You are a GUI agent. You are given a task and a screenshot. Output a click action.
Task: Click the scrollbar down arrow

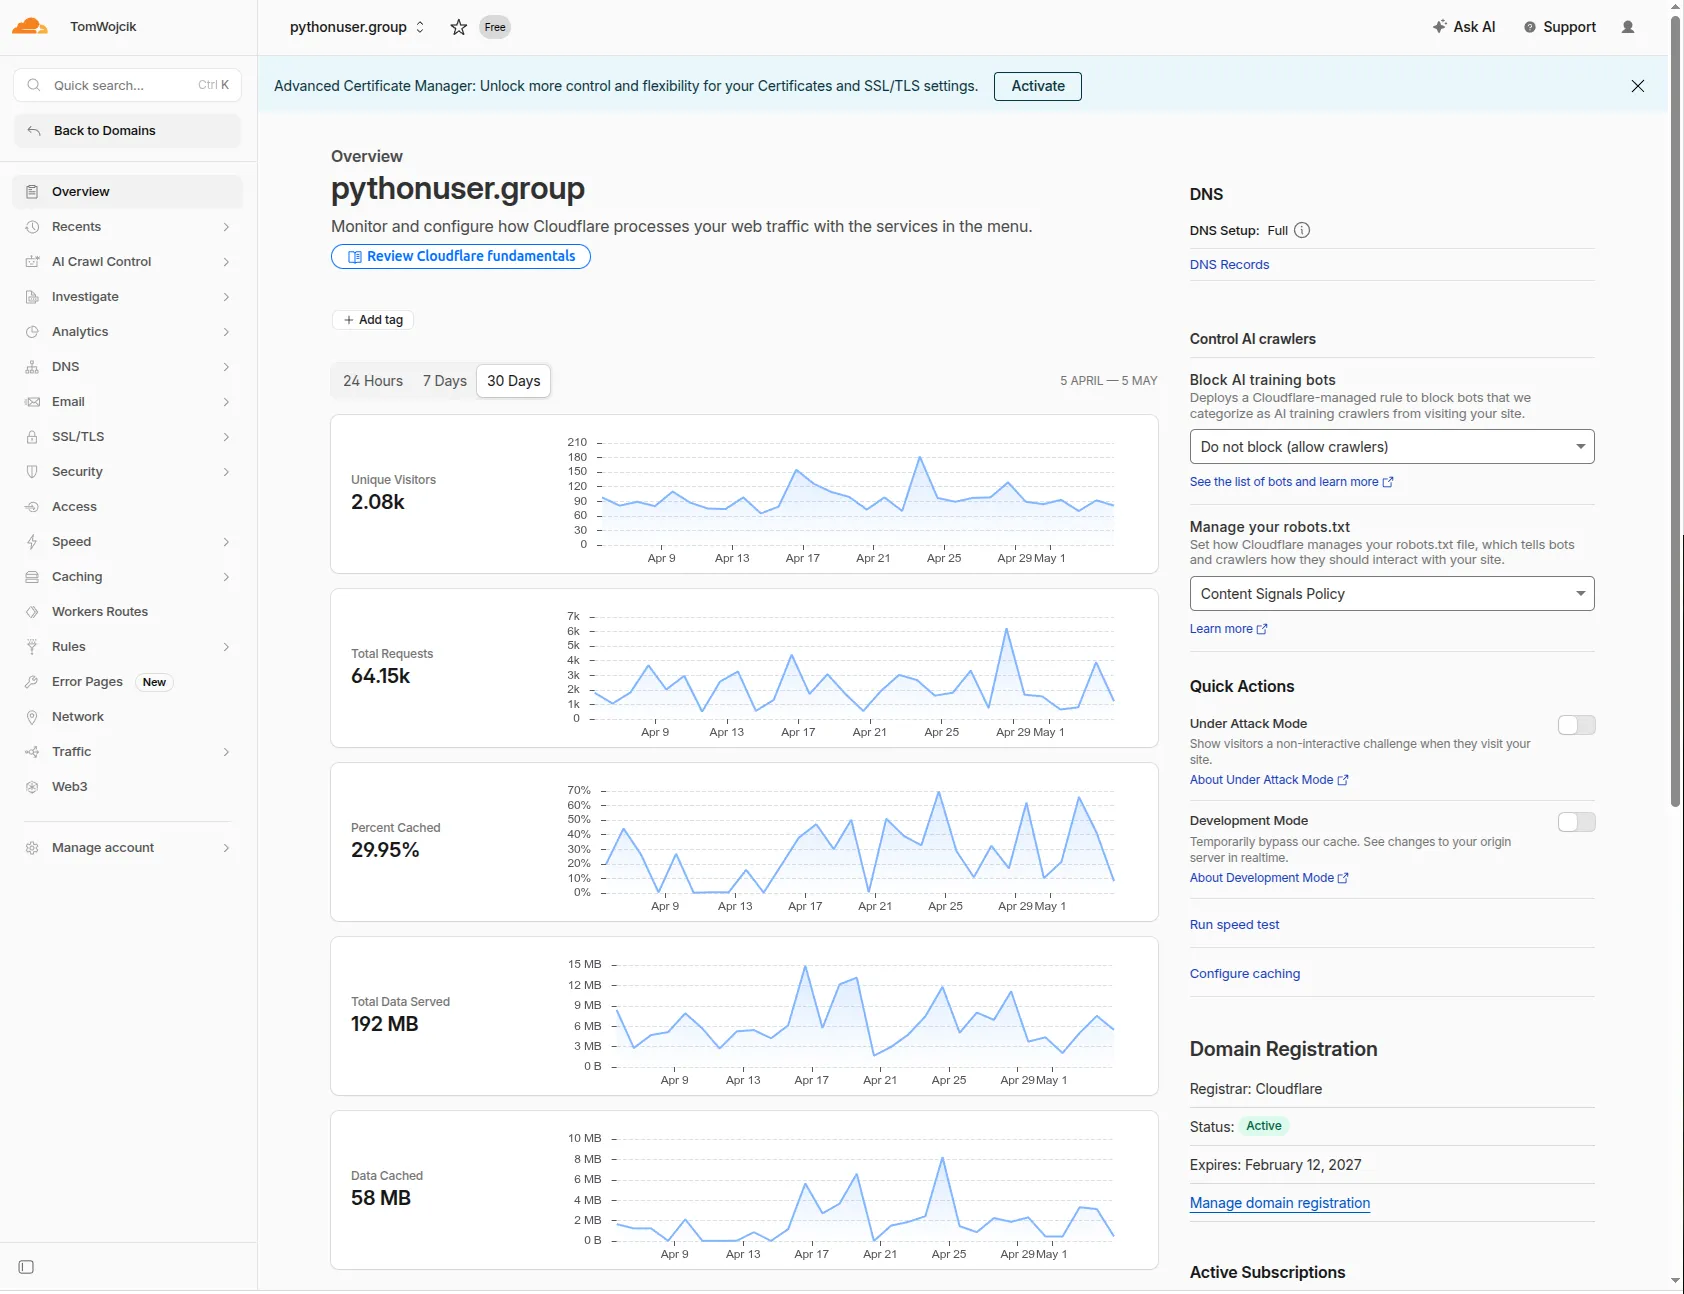click(1675, 1281)
